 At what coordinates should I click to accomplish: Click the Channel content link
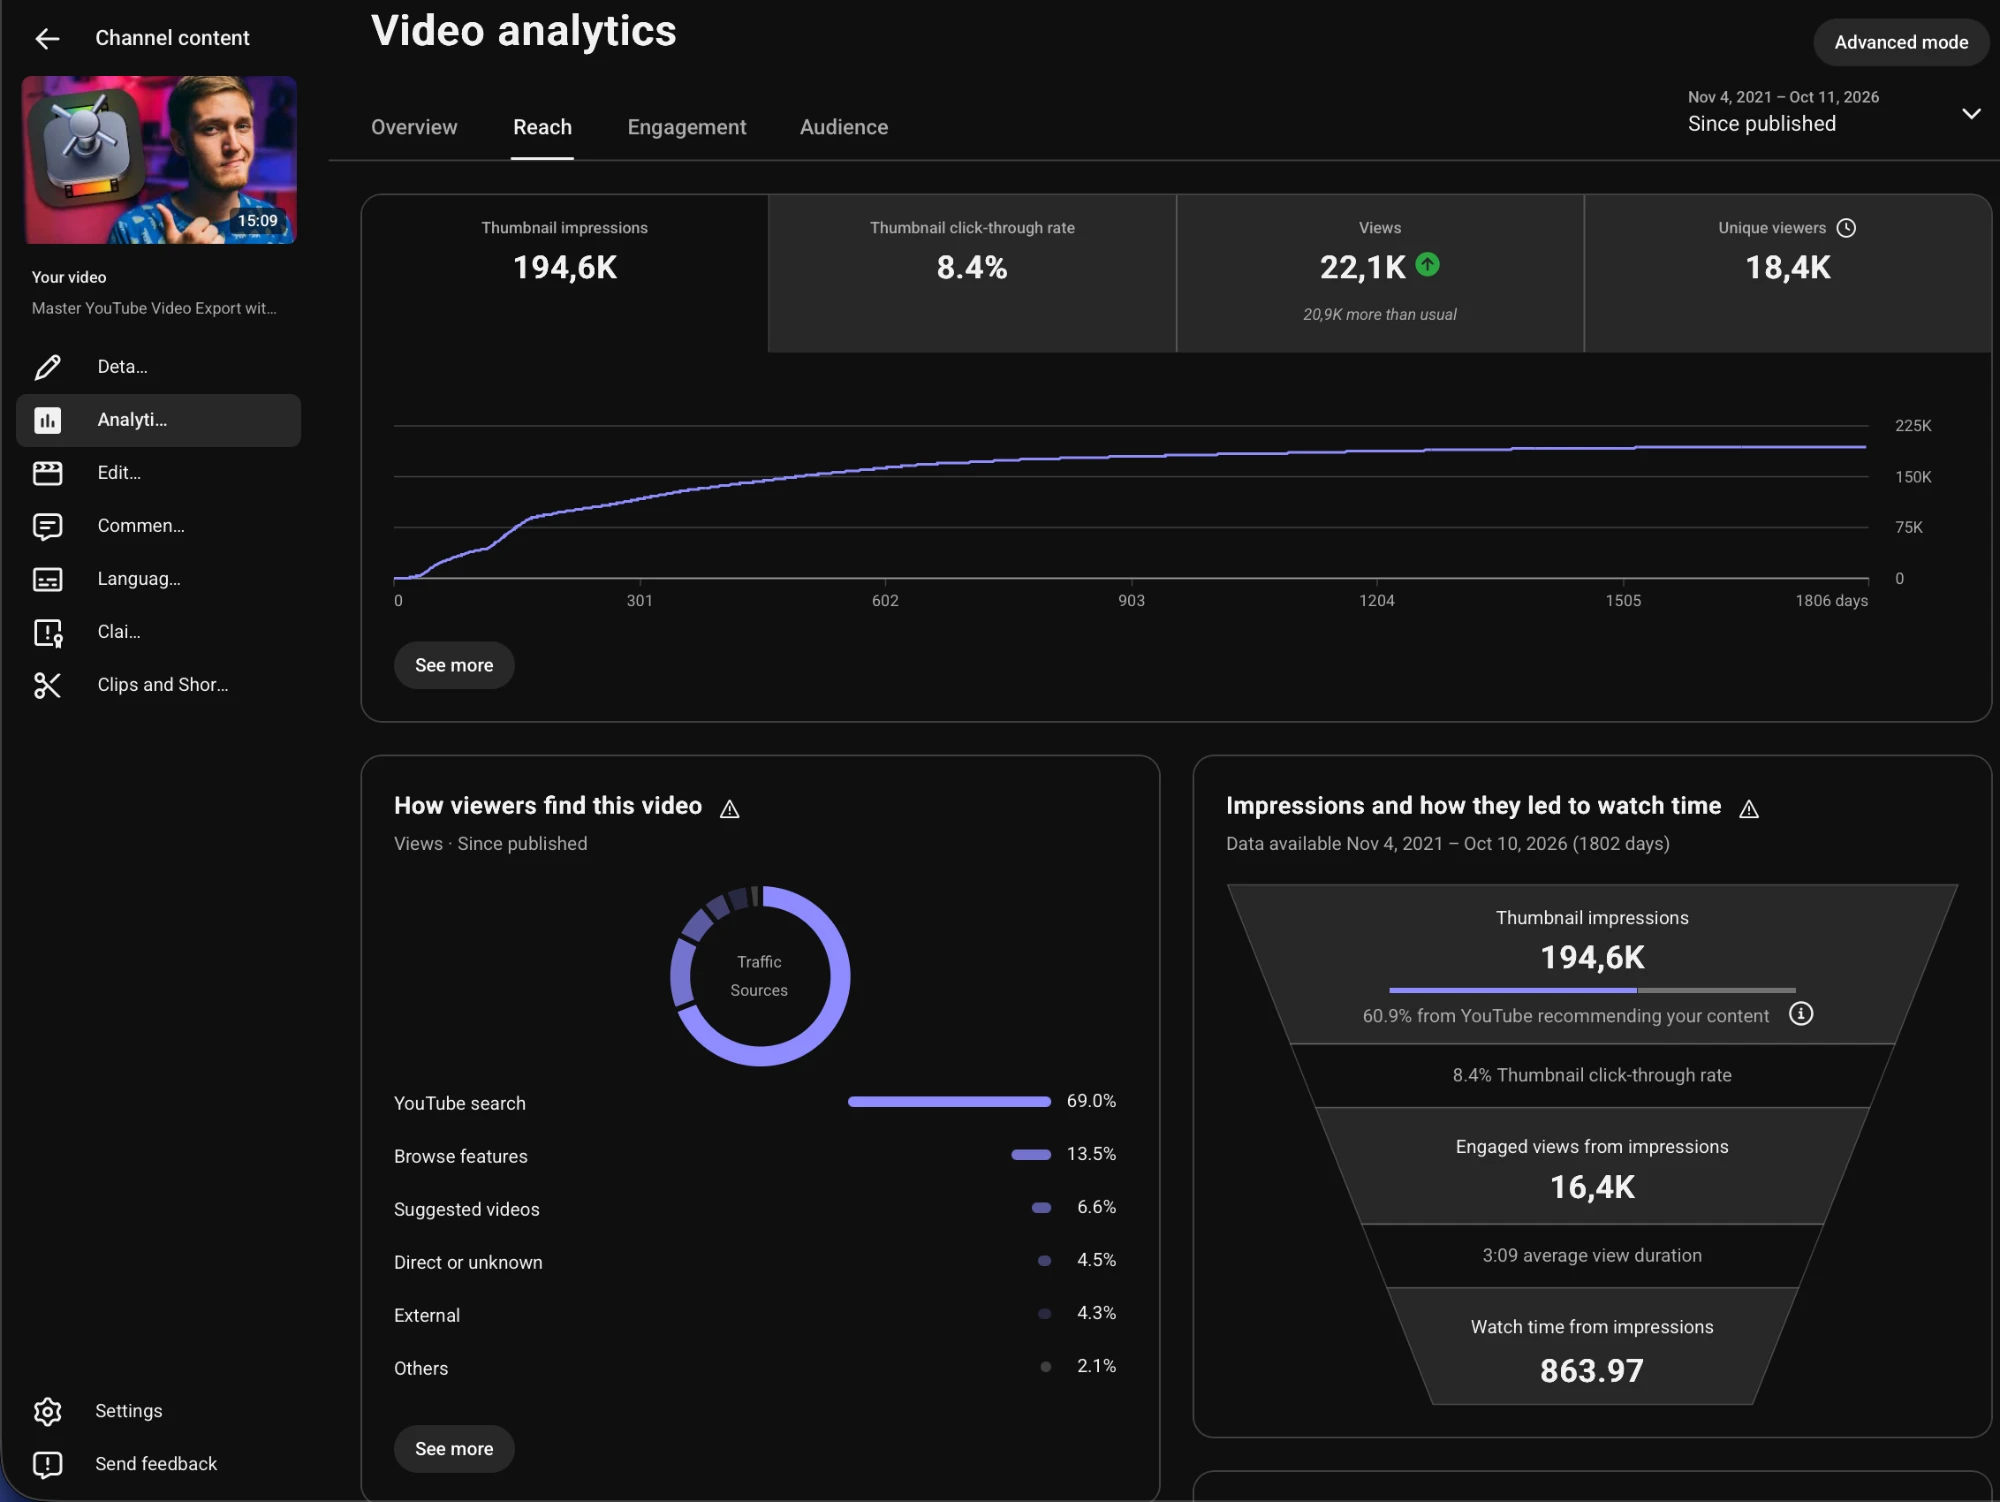click(x=172, y=38)
